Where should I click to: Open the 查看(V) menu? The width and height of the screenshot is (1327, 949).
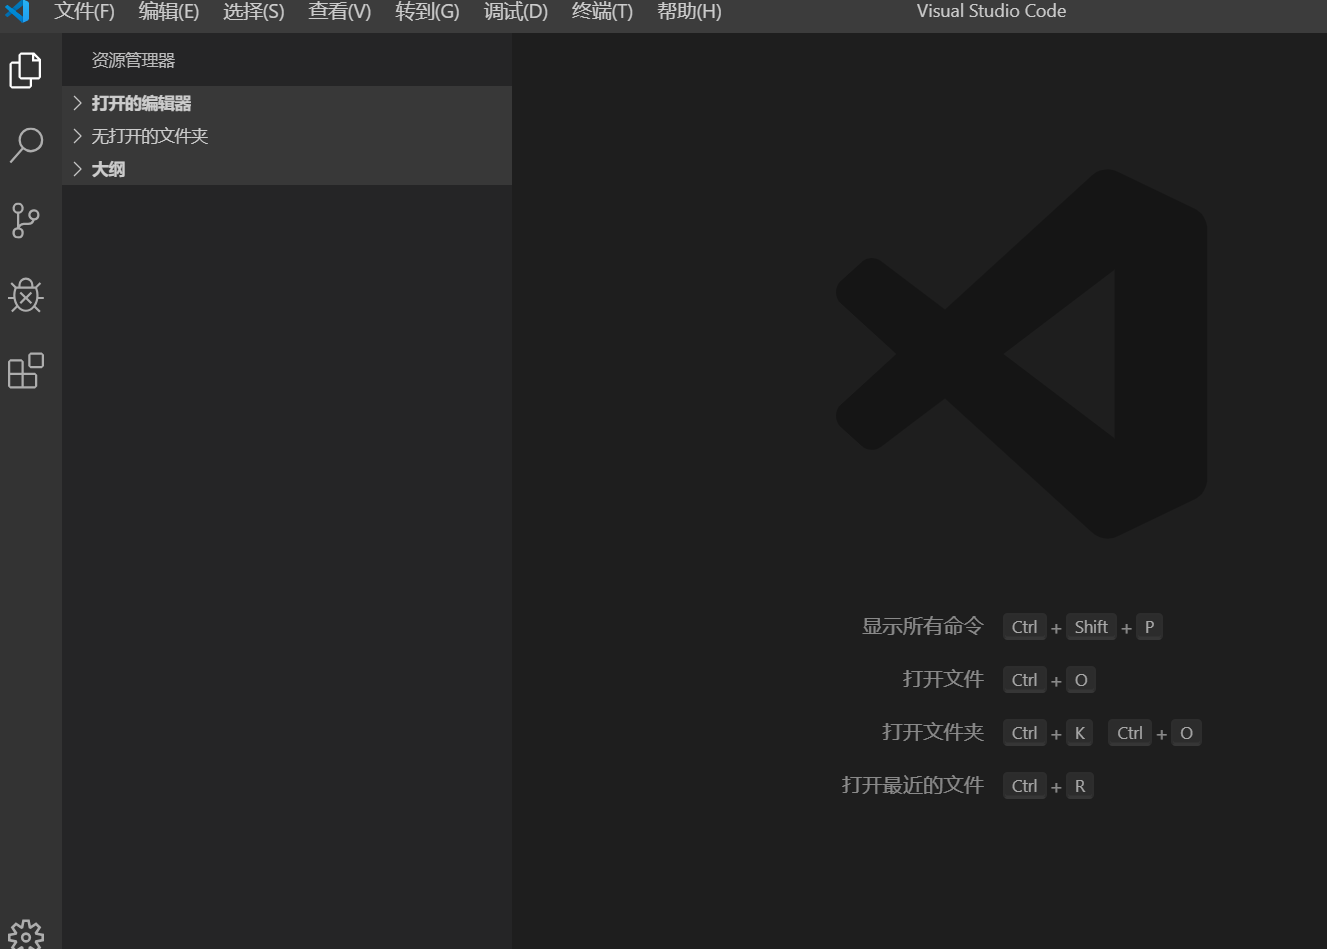click(339, 12)
